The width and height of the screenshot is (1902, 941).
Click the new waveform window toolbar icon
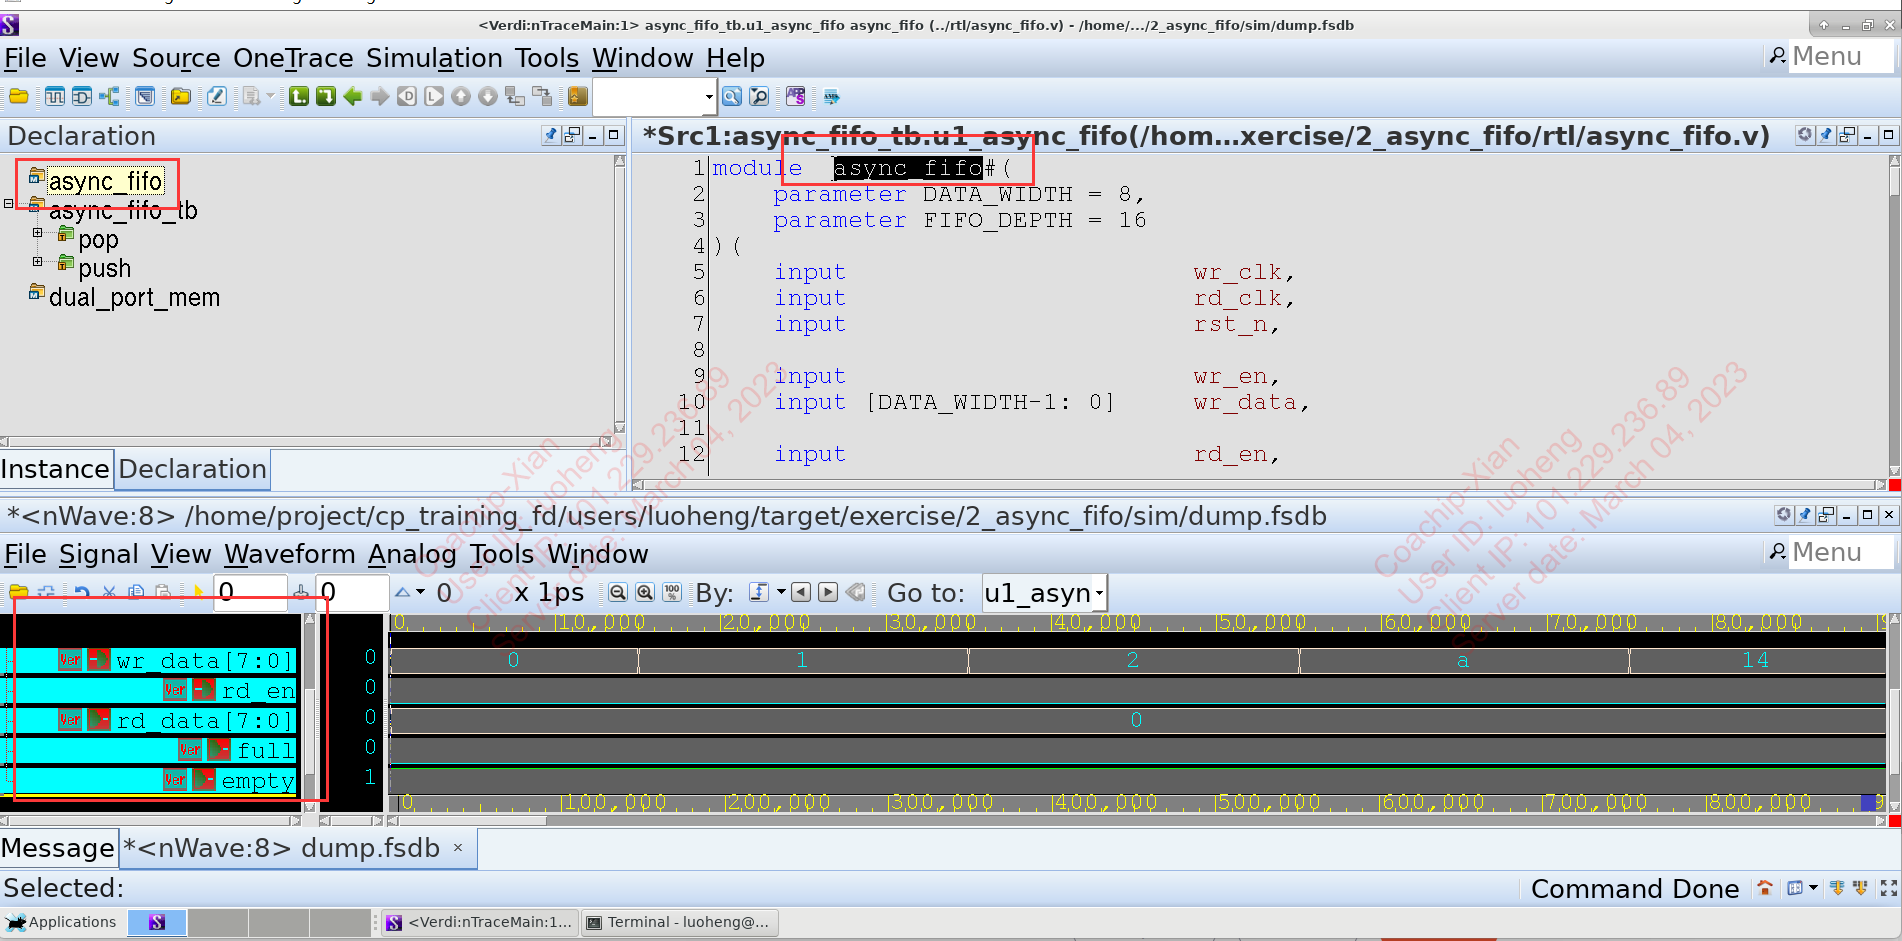pos(54,96)
